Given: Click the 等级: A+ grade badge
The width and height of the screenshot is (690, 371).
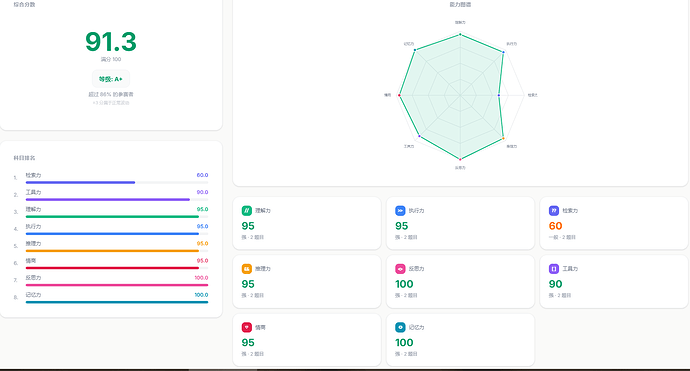Looking at the screenshot, I should (x=111, y=79).
